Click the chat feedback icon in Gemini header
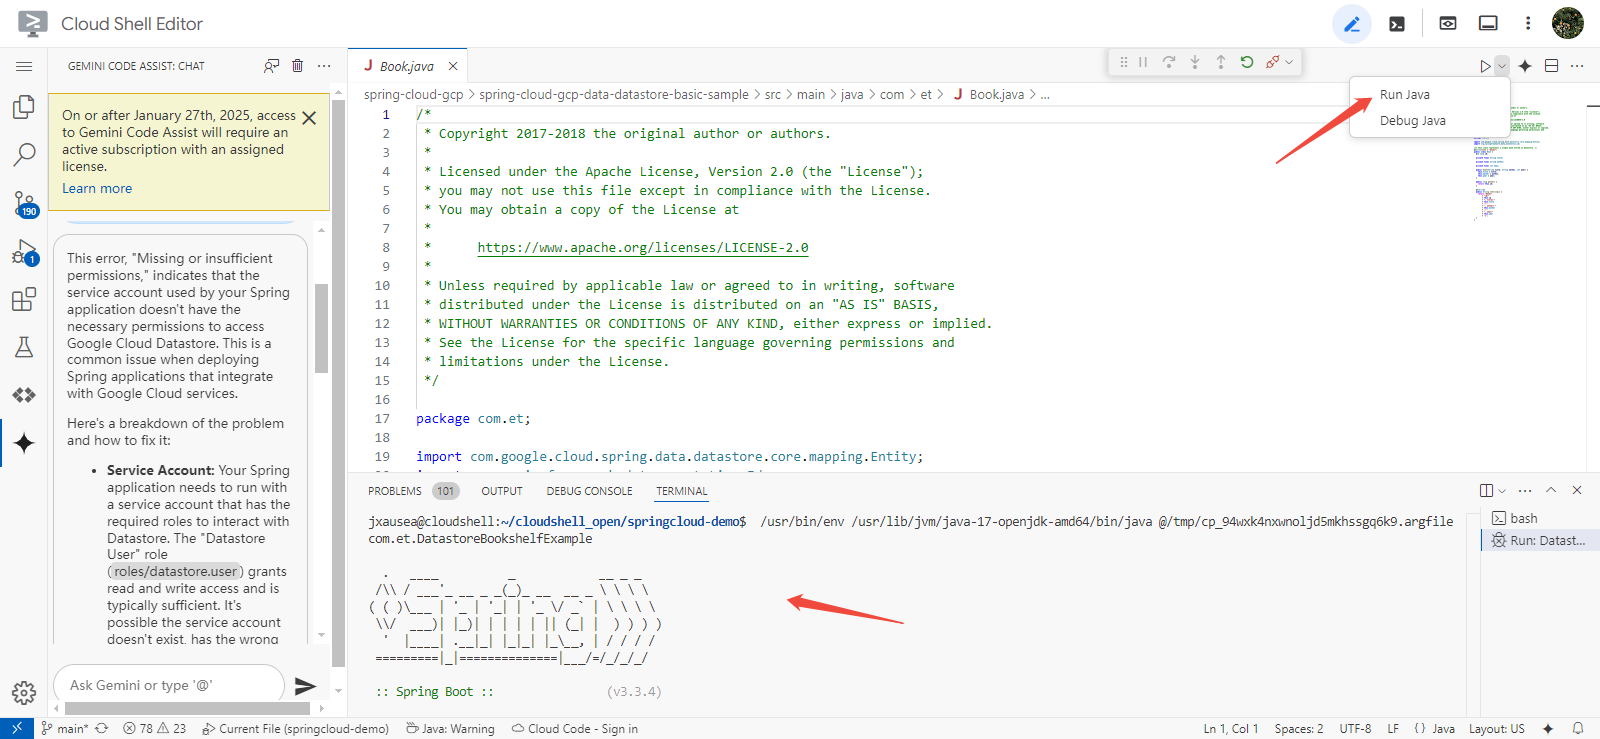The height and width of the screenshot is (739, 1600). (x=271, y=66)
